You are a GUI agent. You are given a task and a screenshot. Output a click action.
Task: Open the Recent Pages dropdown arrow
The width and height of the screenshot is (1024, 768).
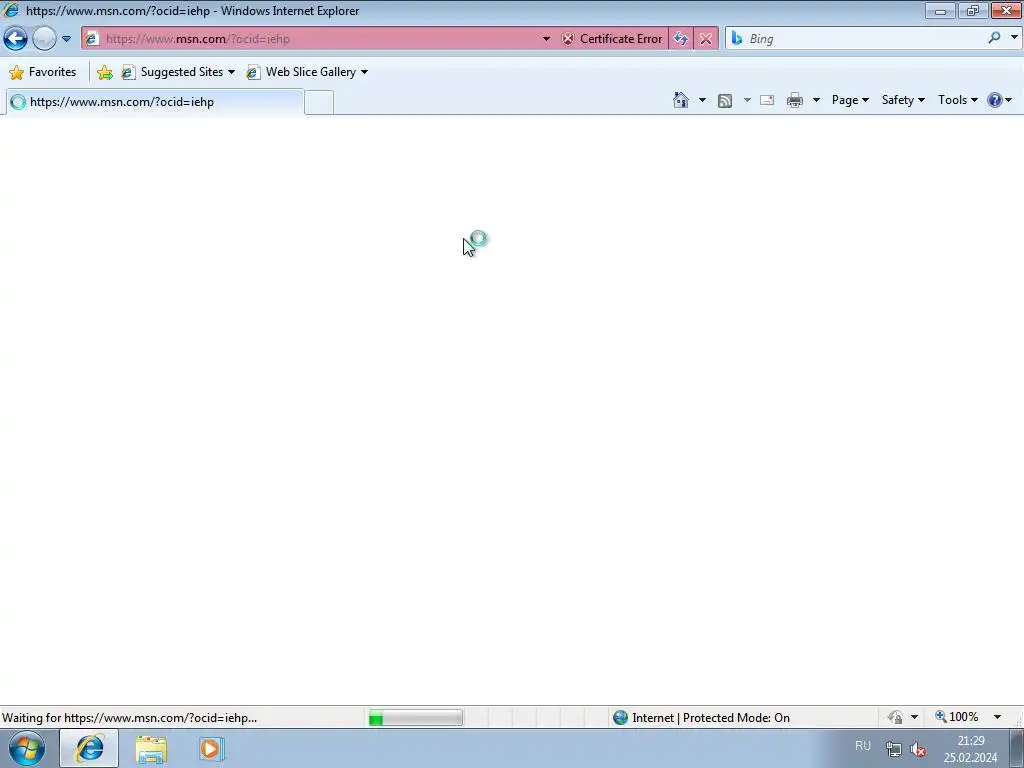point(67,39)
